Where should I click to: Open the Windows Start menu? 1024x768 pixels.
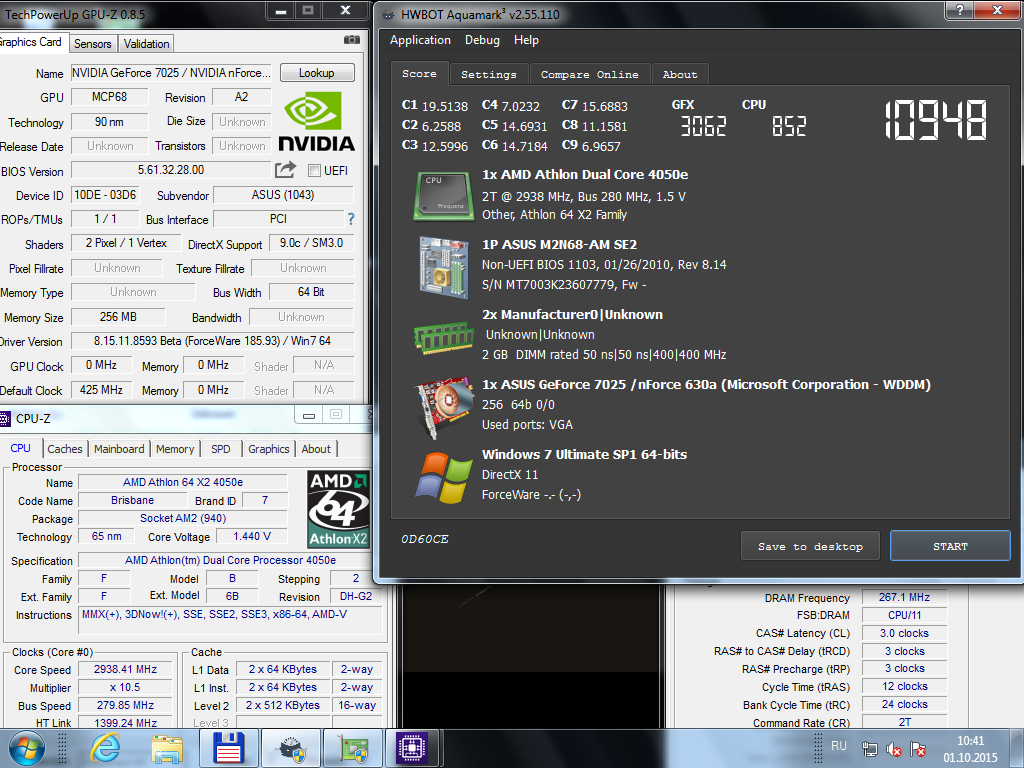[27, 748]
